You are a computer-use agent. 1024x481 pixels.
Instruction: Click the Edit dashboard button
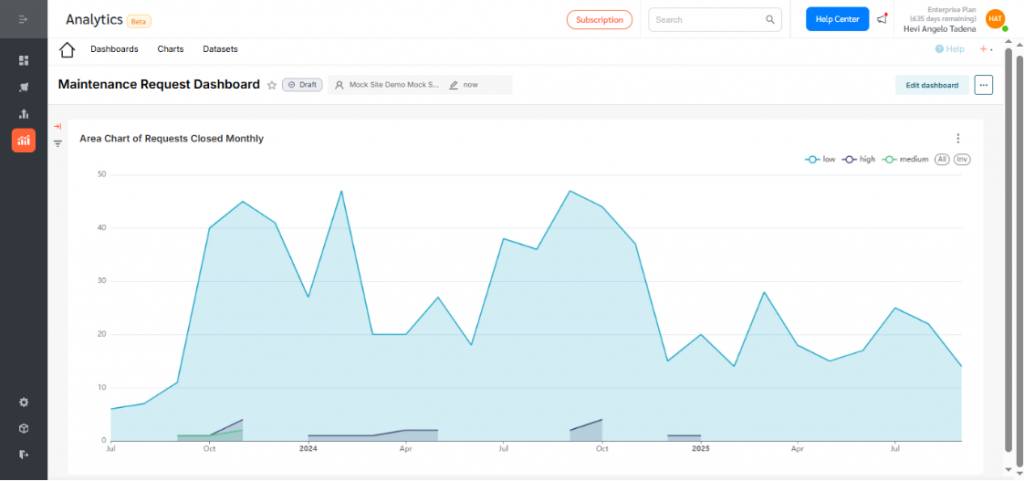931,85
